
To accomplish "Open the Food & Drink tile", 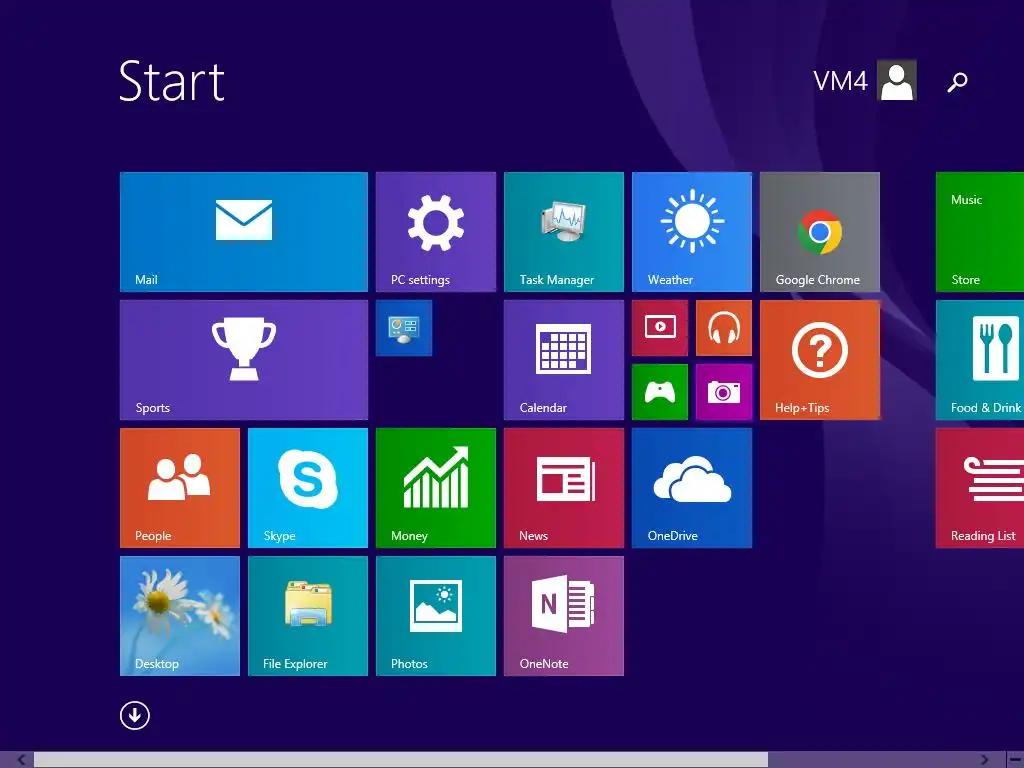I will click(x=980, y=360).
